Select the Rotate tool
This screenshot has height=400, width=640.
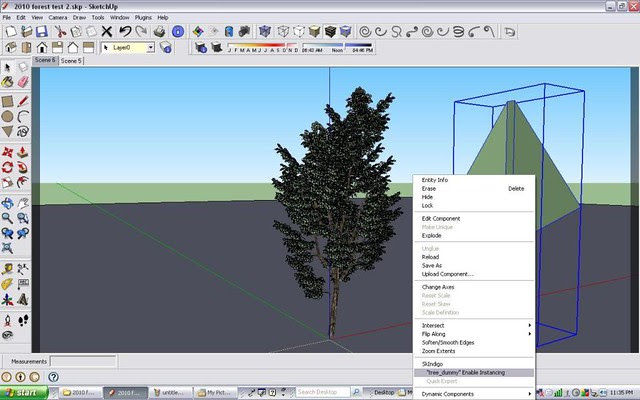click(7, 167)
